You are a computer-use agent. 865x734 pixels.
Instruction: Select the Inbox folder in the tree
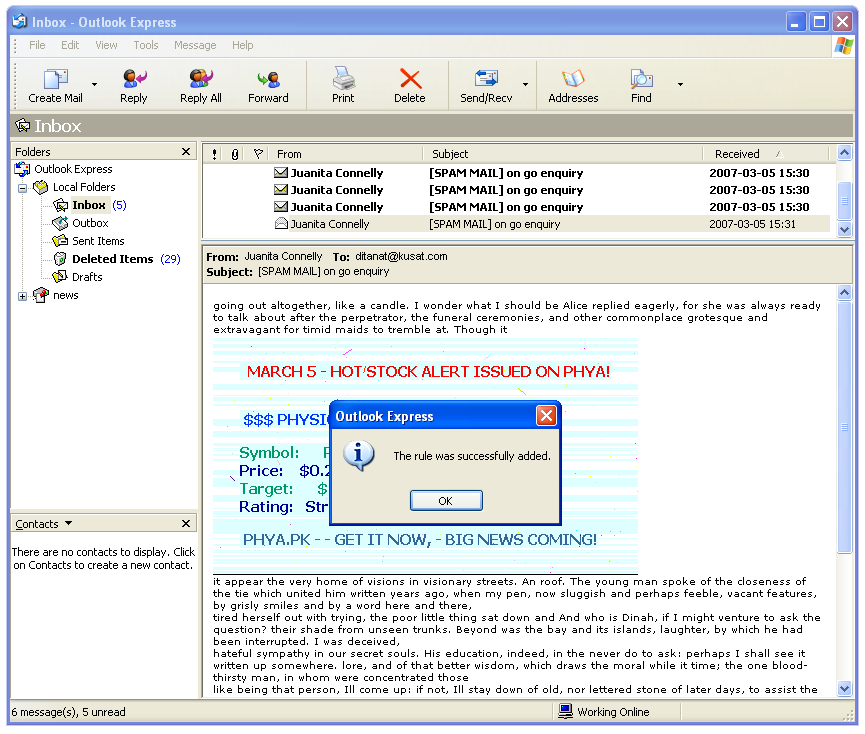click(x=88, y=205)
